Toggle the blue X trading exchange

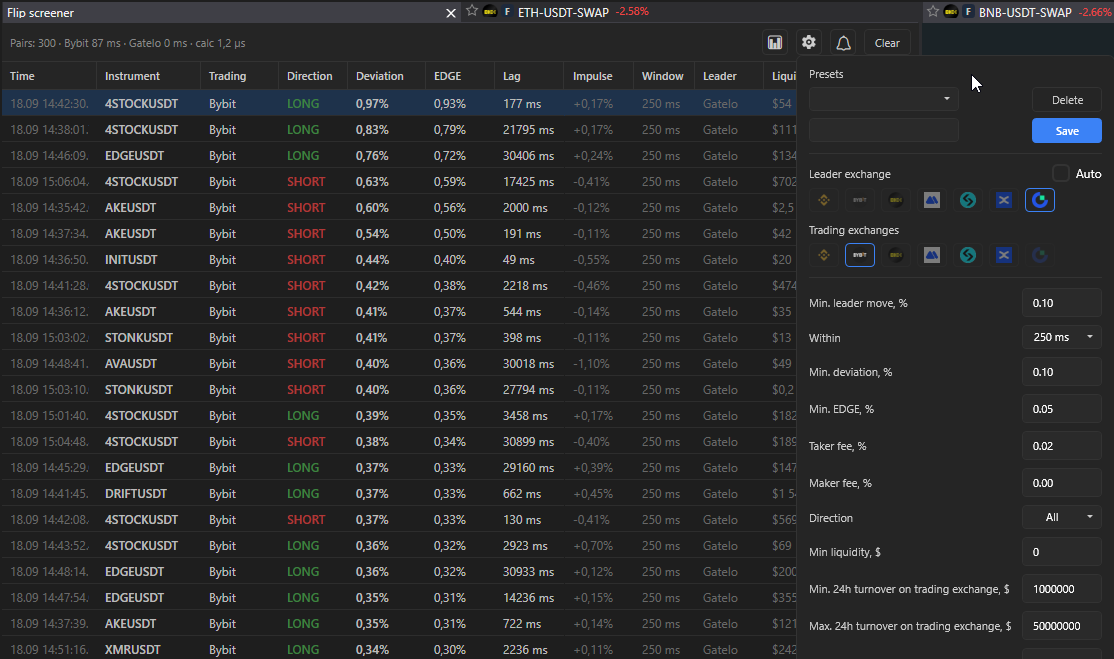click(1003, 255)
